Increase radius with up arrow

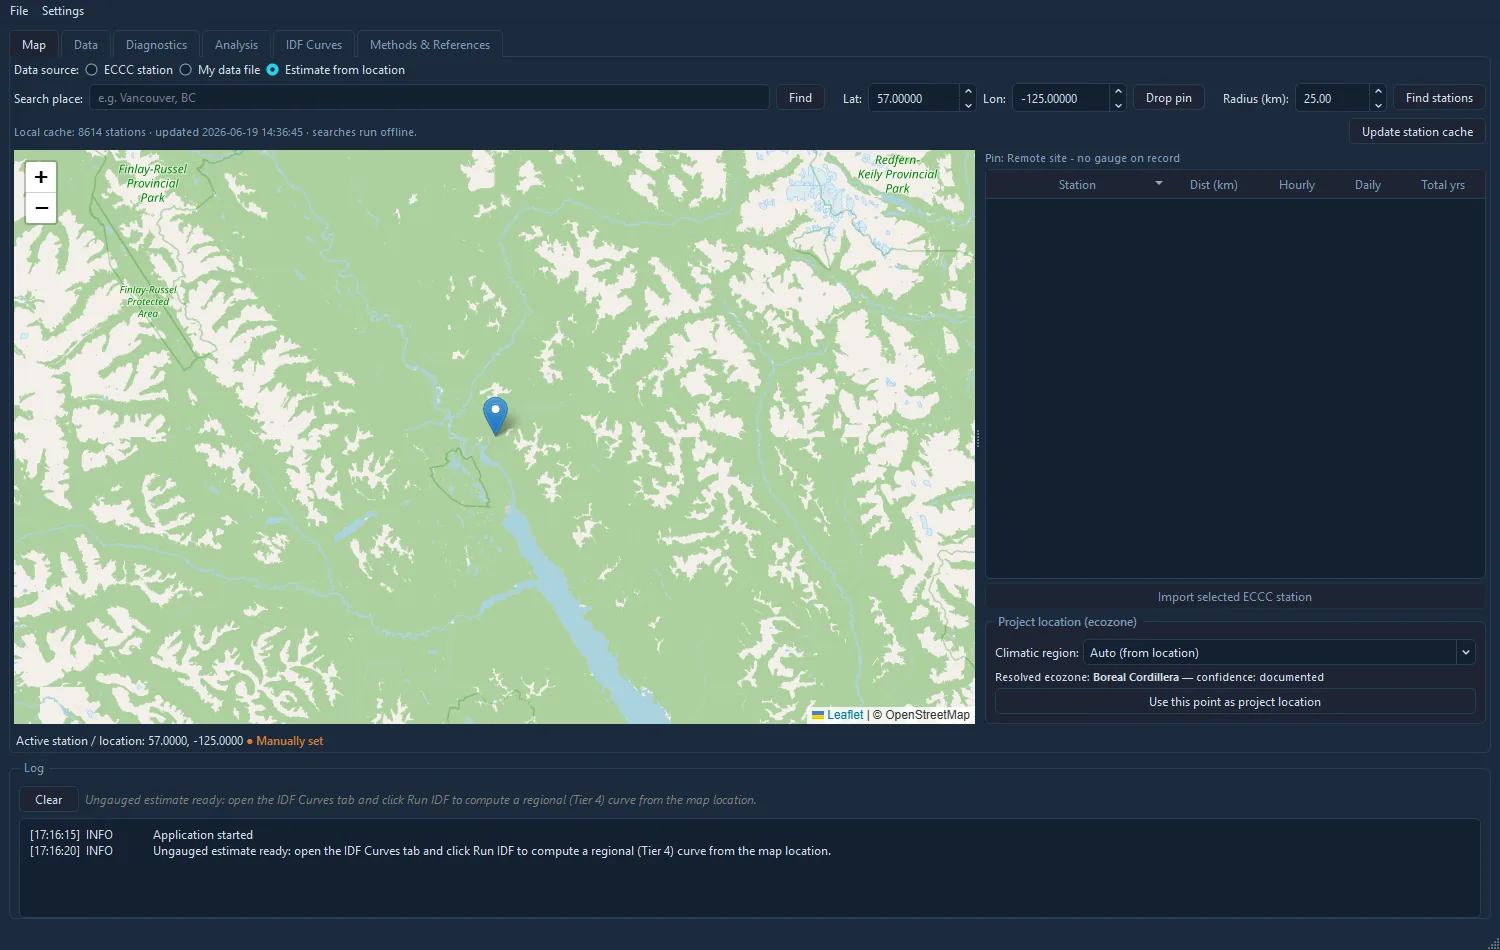coord(1378,91)
